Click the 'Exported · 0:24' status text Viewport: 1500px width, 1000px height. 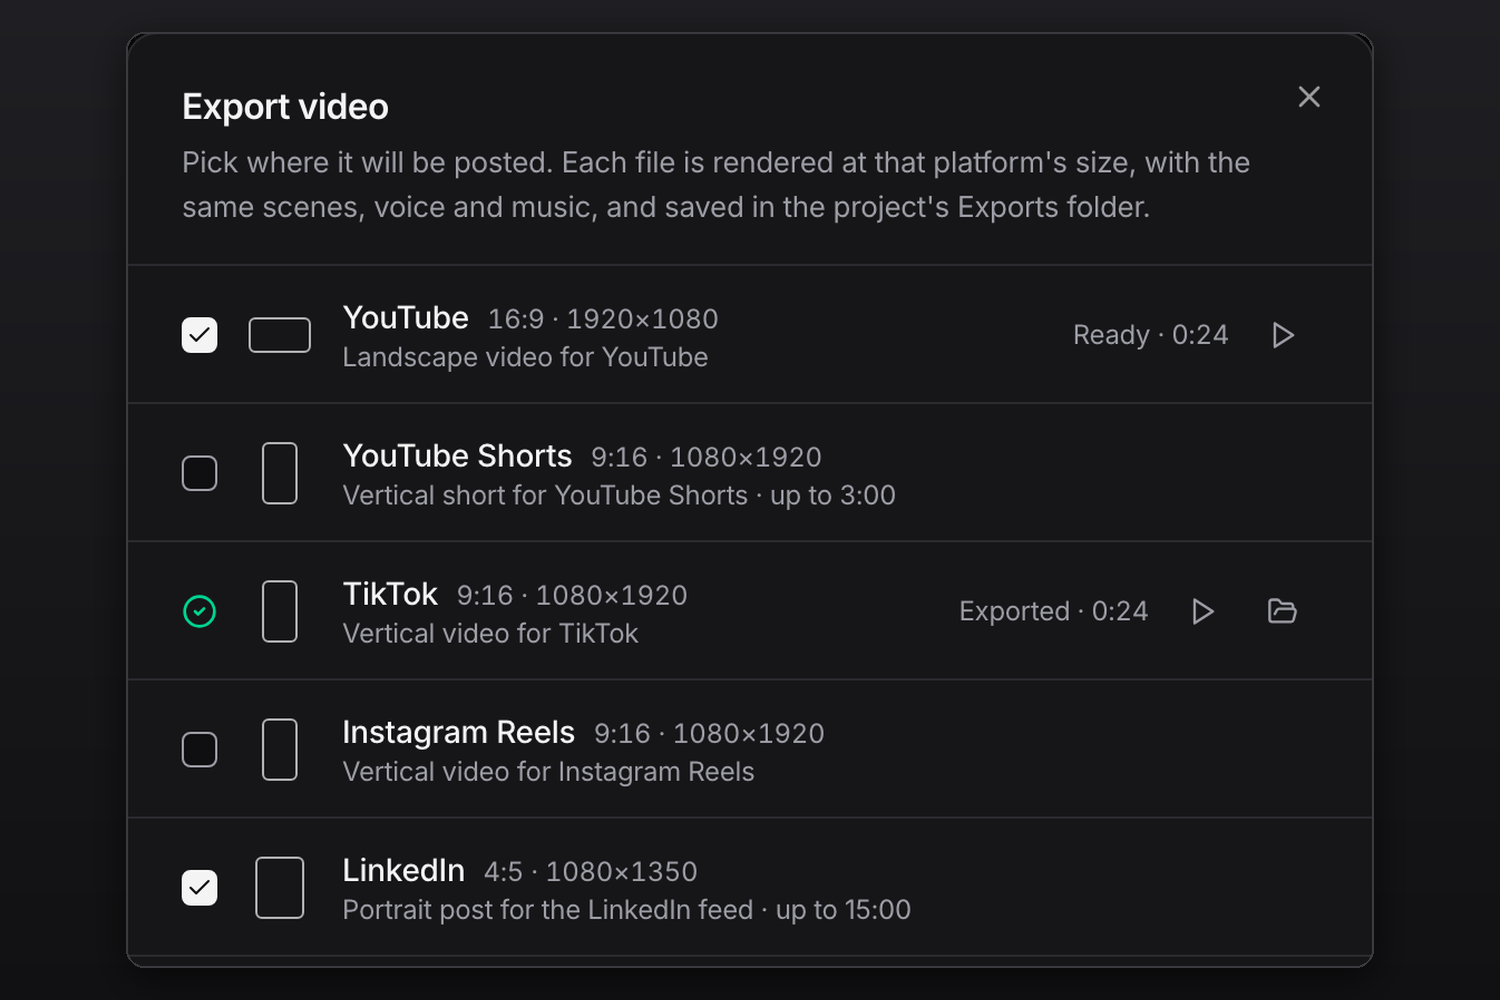click(x=1053, y=611)
